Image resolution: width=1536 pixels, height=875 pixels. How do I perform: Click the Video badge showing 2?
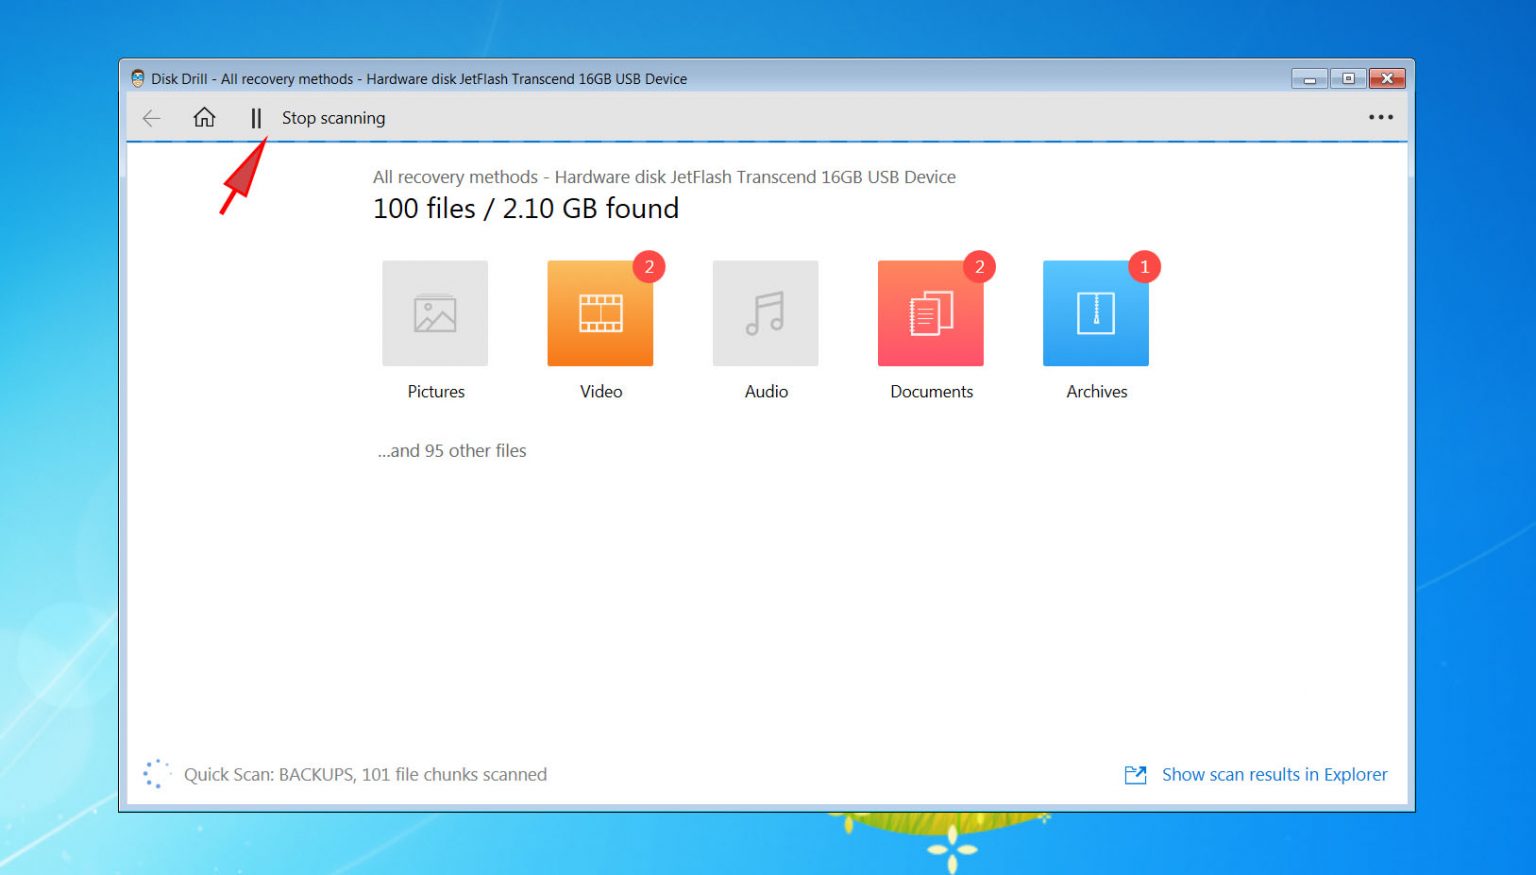649,267
